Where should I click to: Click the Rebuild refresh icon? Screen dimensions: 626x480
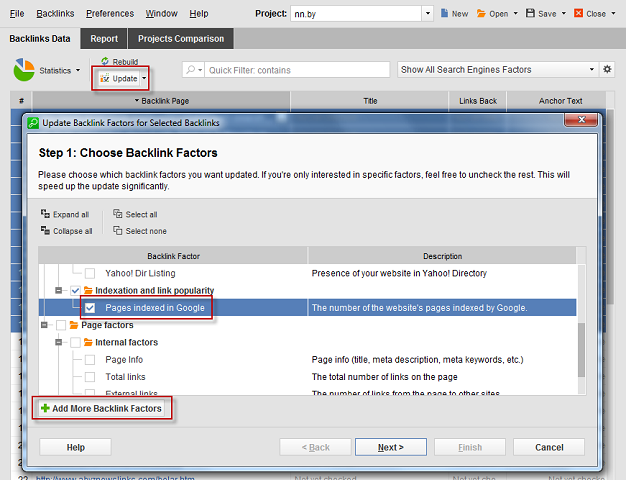pyautogui.click(x=105, y=61)
